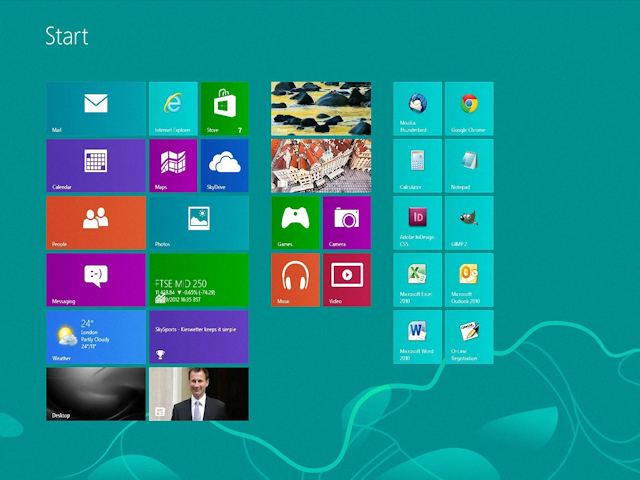This screenshot has height=480, width=640.
Task: Open the Calendar tile
Action: click(x=96, y=165)
